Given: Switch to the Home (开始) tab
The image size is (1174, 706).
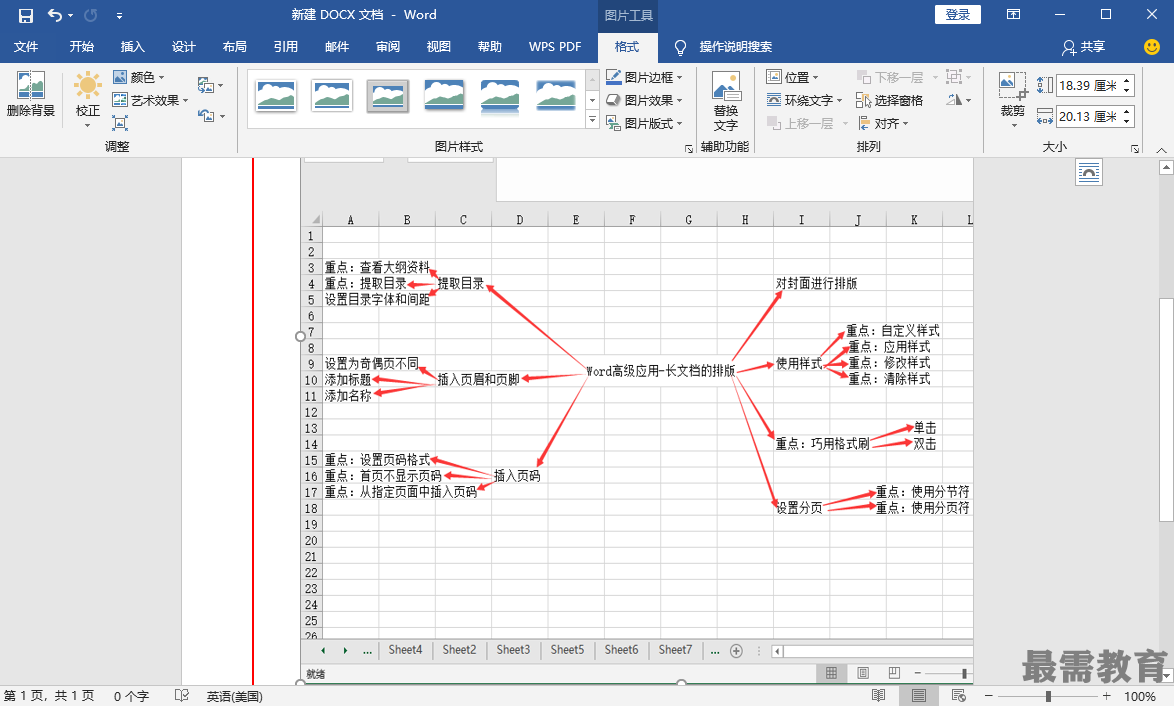Looking at the screenshot, I should [x=82, y=46].
